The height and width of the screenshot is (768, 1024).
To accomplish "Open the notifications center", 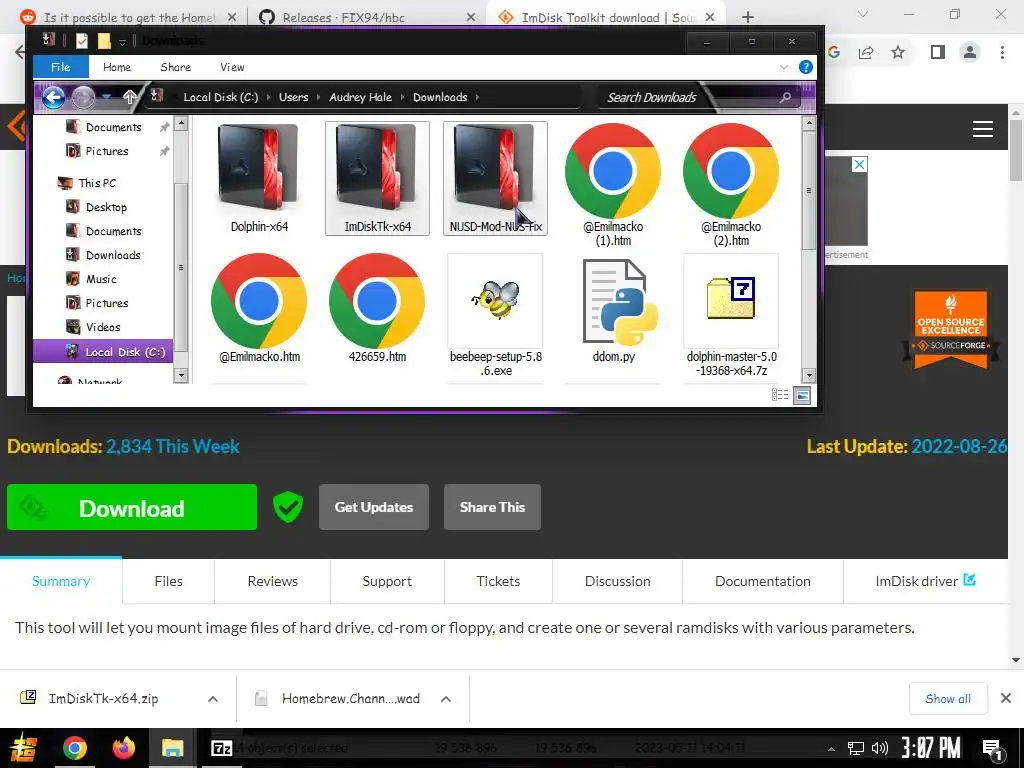I will click(x=993, y=749).
